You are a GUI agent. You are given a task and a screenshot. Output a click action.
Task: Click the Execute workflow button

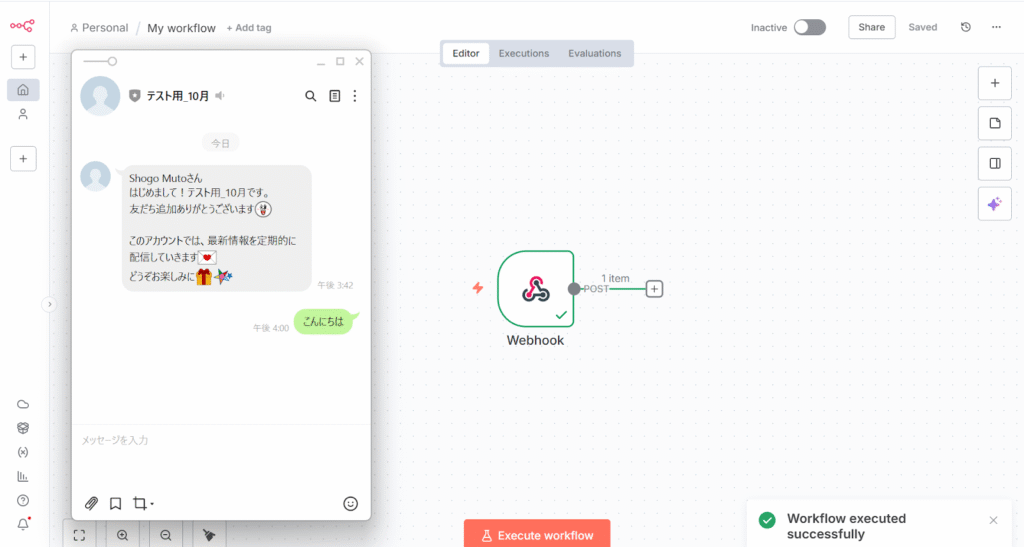click(x=537, y=534)
